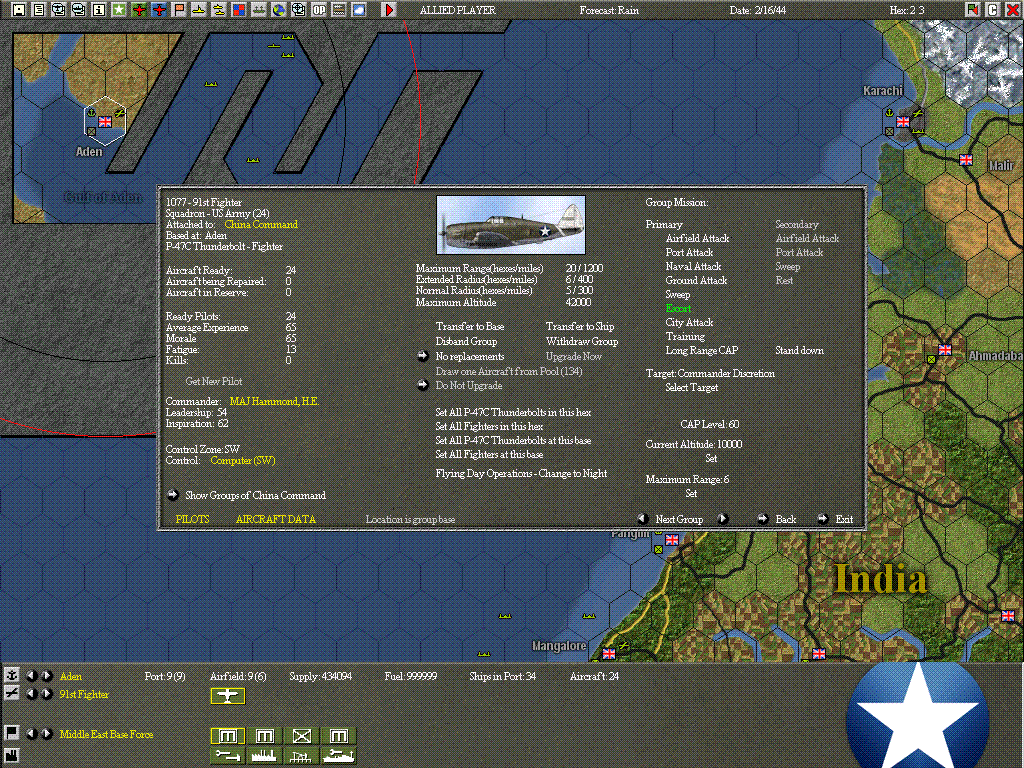Image resolution: width=1024 pixels, height=768 pixels.
Task: Click Set under Maximum Range
Action: [691, 494]
